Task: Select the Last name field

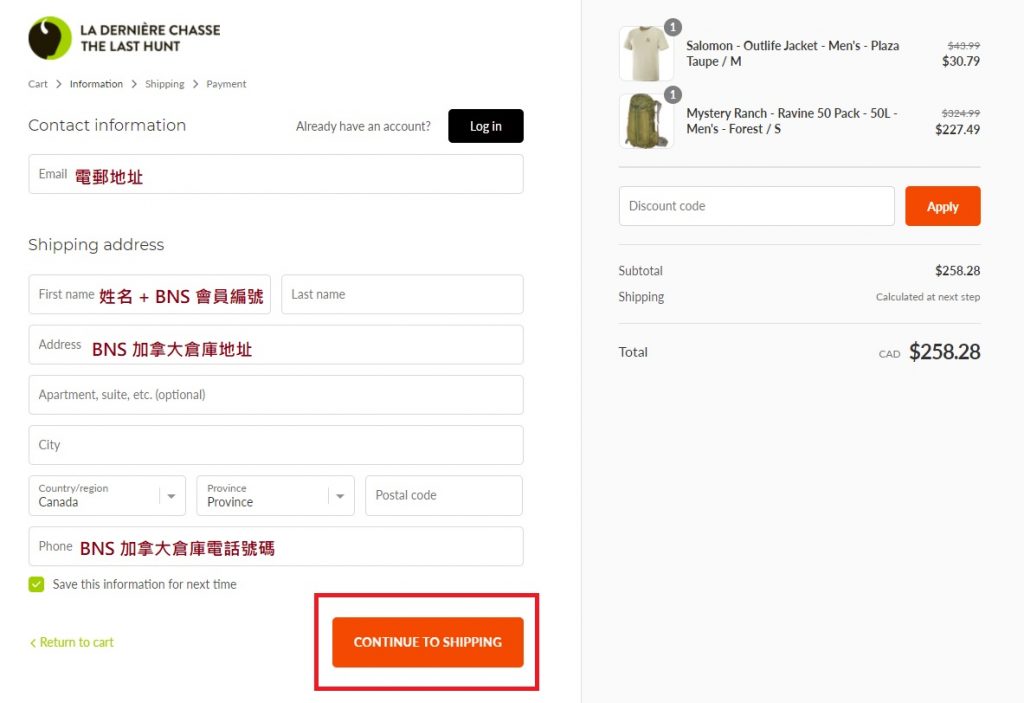Action: click(402, 295)
